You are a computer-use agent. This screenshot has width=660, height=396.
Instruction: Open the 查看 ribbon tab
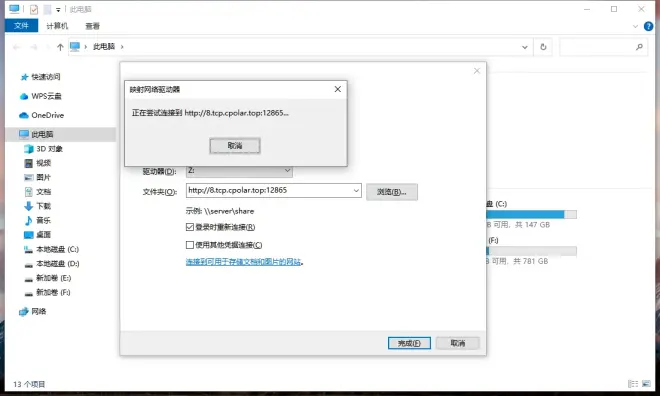coord(92,26)
